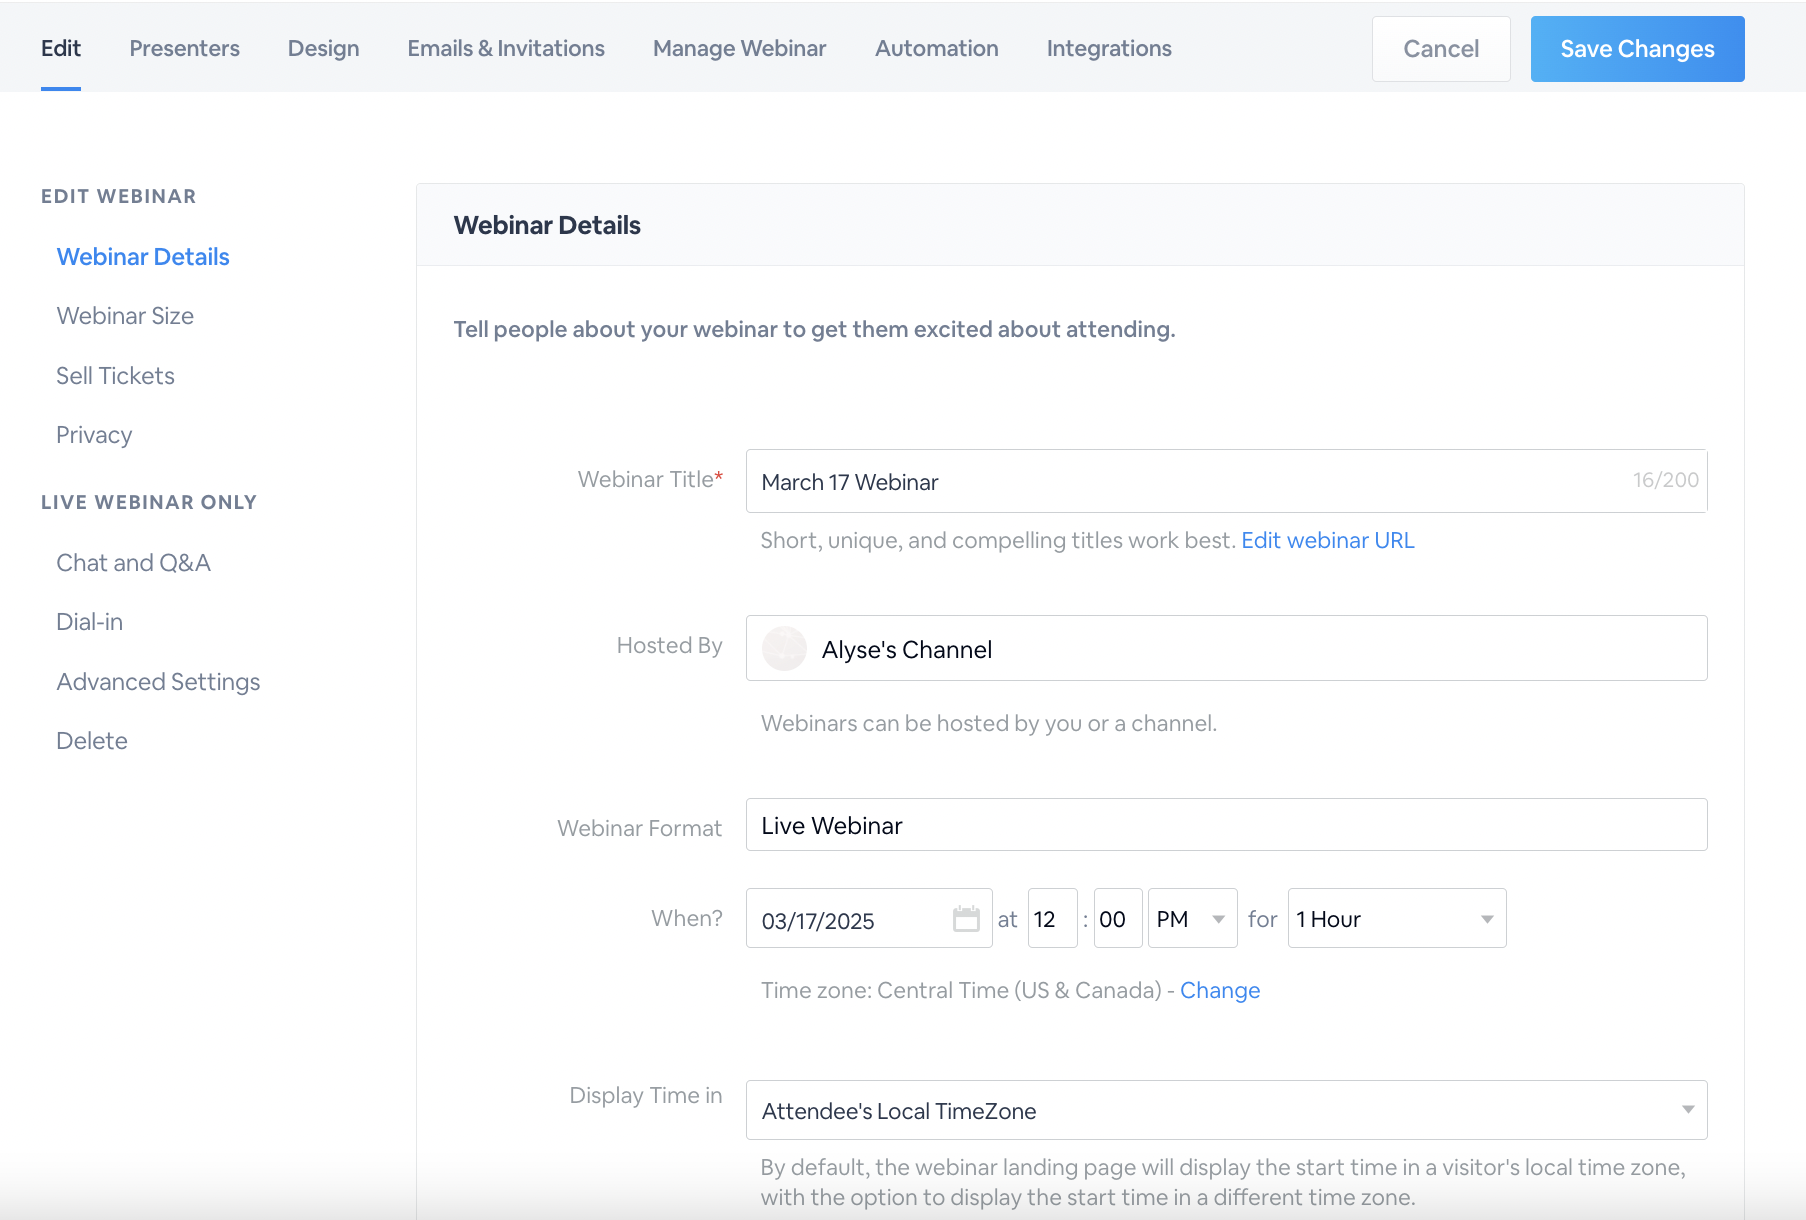Select Sell Tickets from the sidebar
This screenshot has width=1806, height=1220.
tap(115, 375)
